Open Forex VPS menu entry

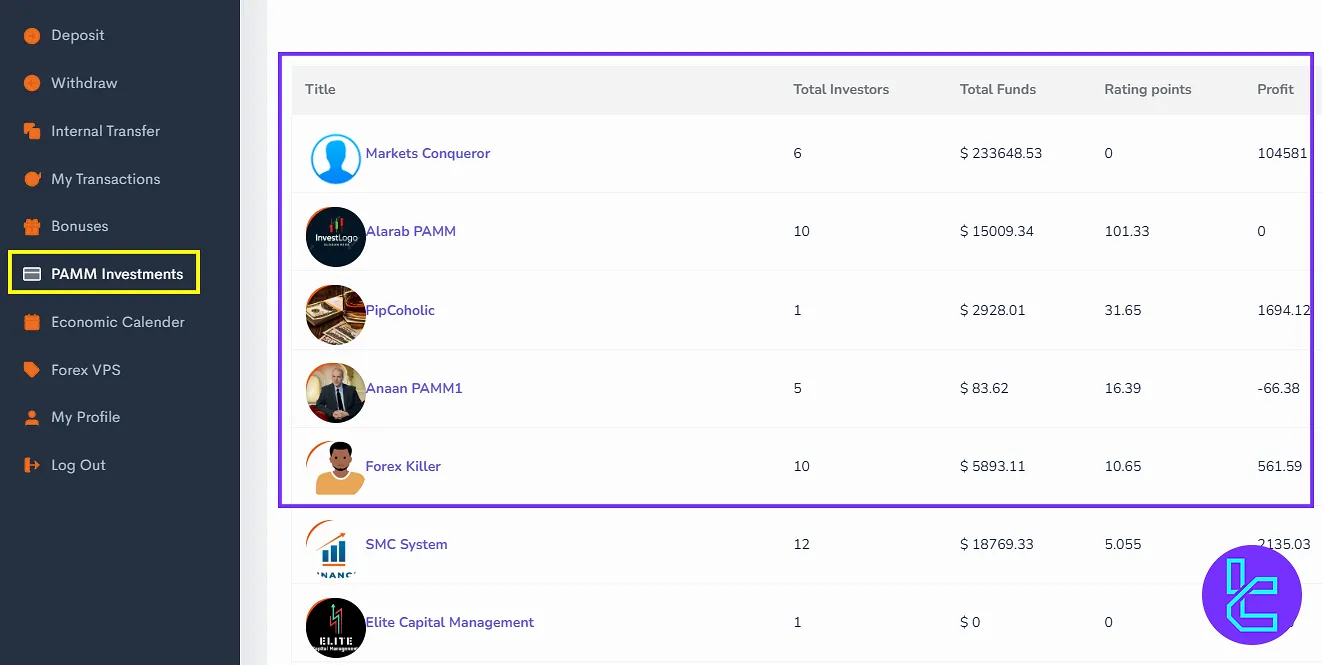[86, 370]
